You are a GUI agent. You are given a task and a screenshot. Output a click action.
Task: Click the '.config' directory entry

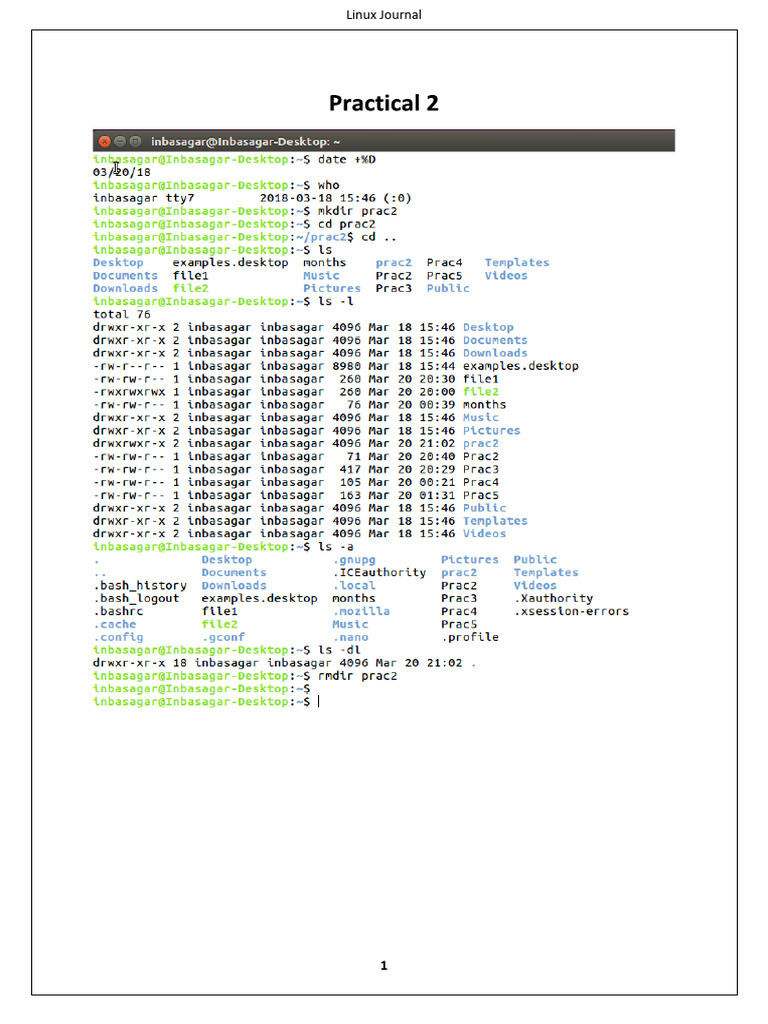click(x=118, y=637)
